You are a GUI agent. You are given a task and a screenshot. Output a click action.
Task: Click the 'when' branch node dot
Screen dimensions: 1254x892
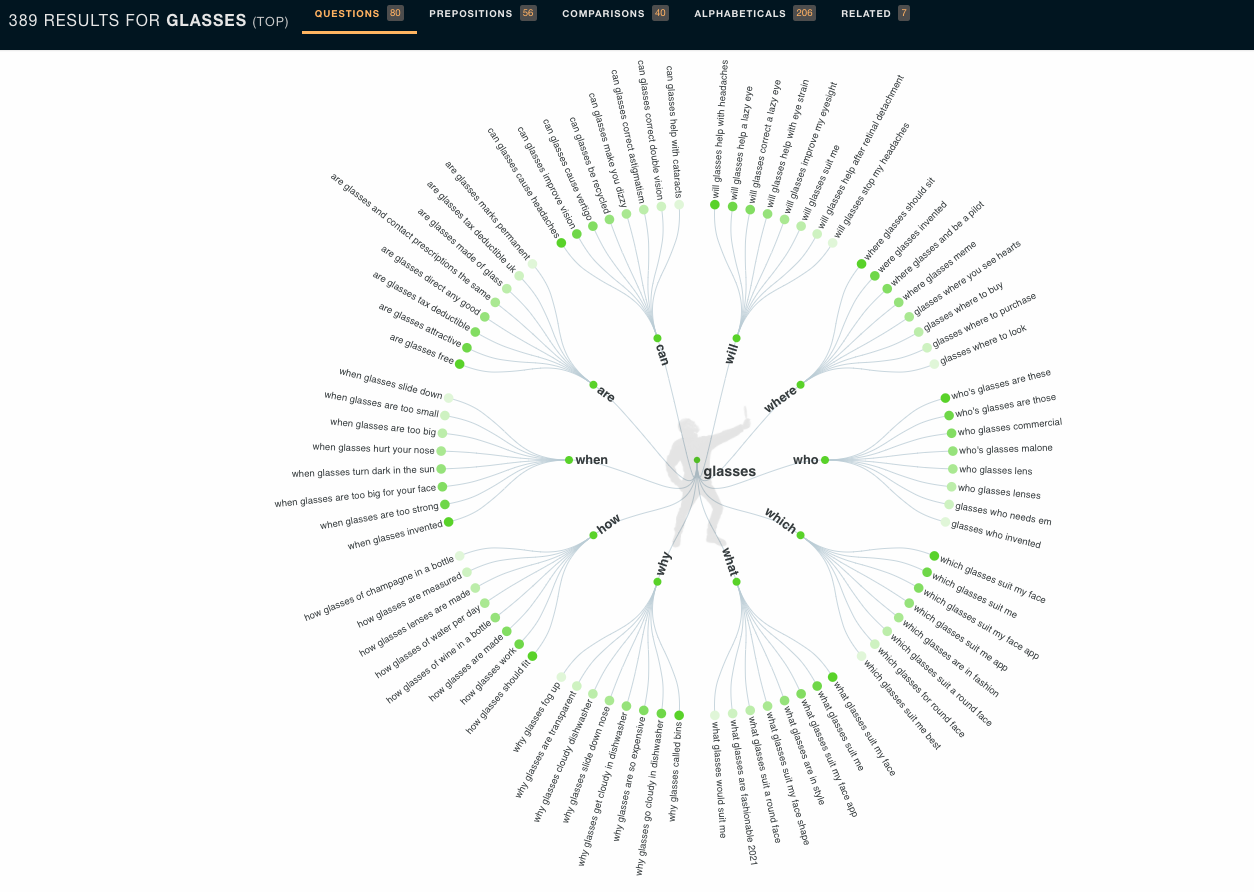point(569,460)
